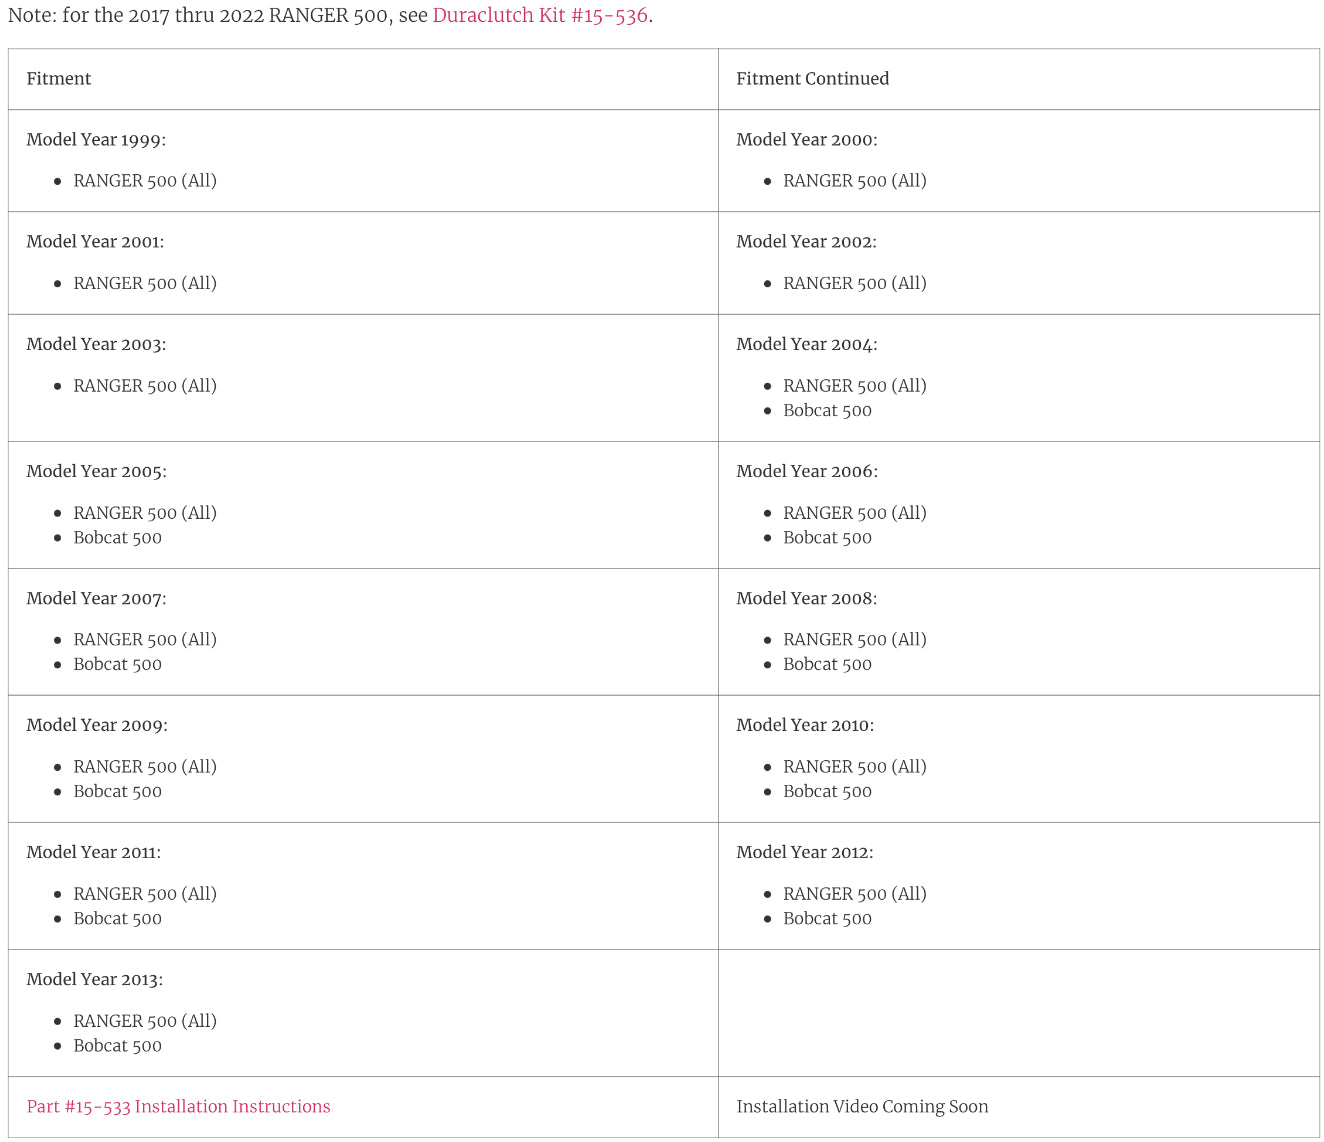Click Bobcat 500 under Model Year 2011
Viewport: 1324px width, 1142px height.
coord(117,918)
